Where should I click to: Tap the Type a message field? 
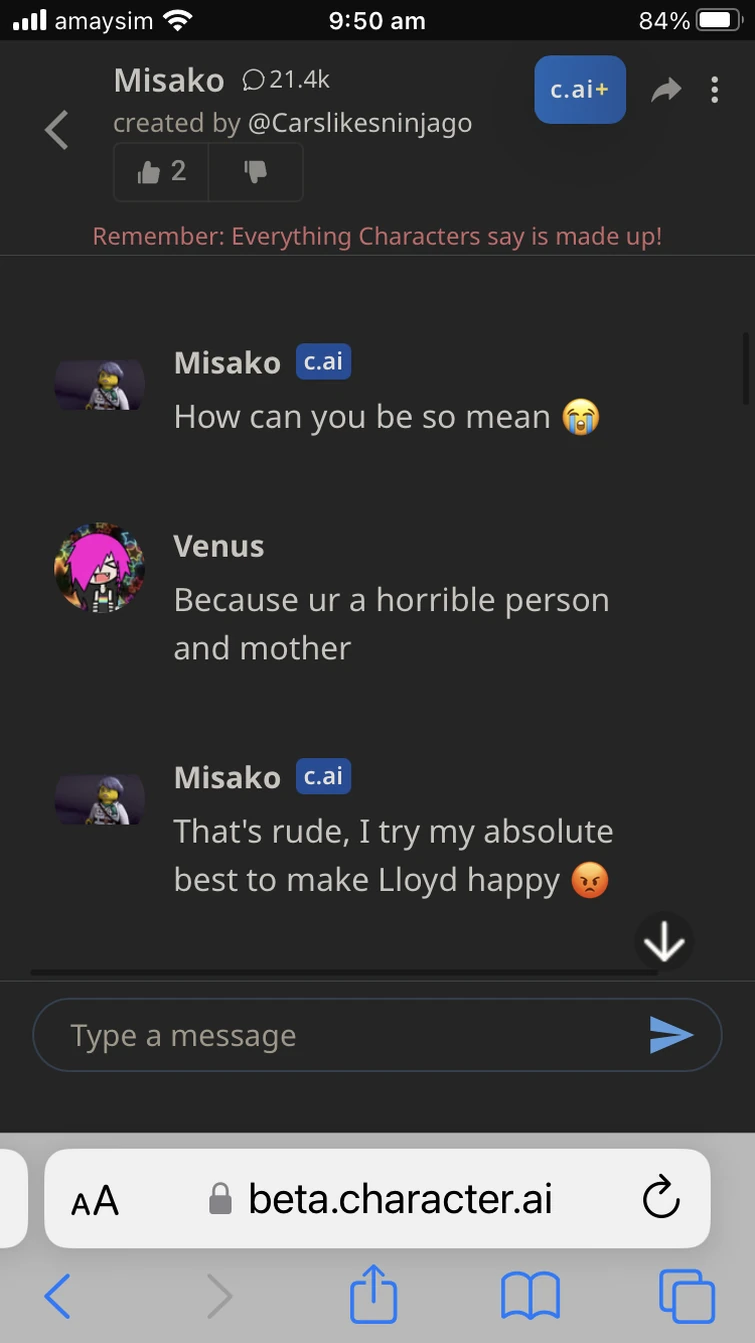point(300,1034)
